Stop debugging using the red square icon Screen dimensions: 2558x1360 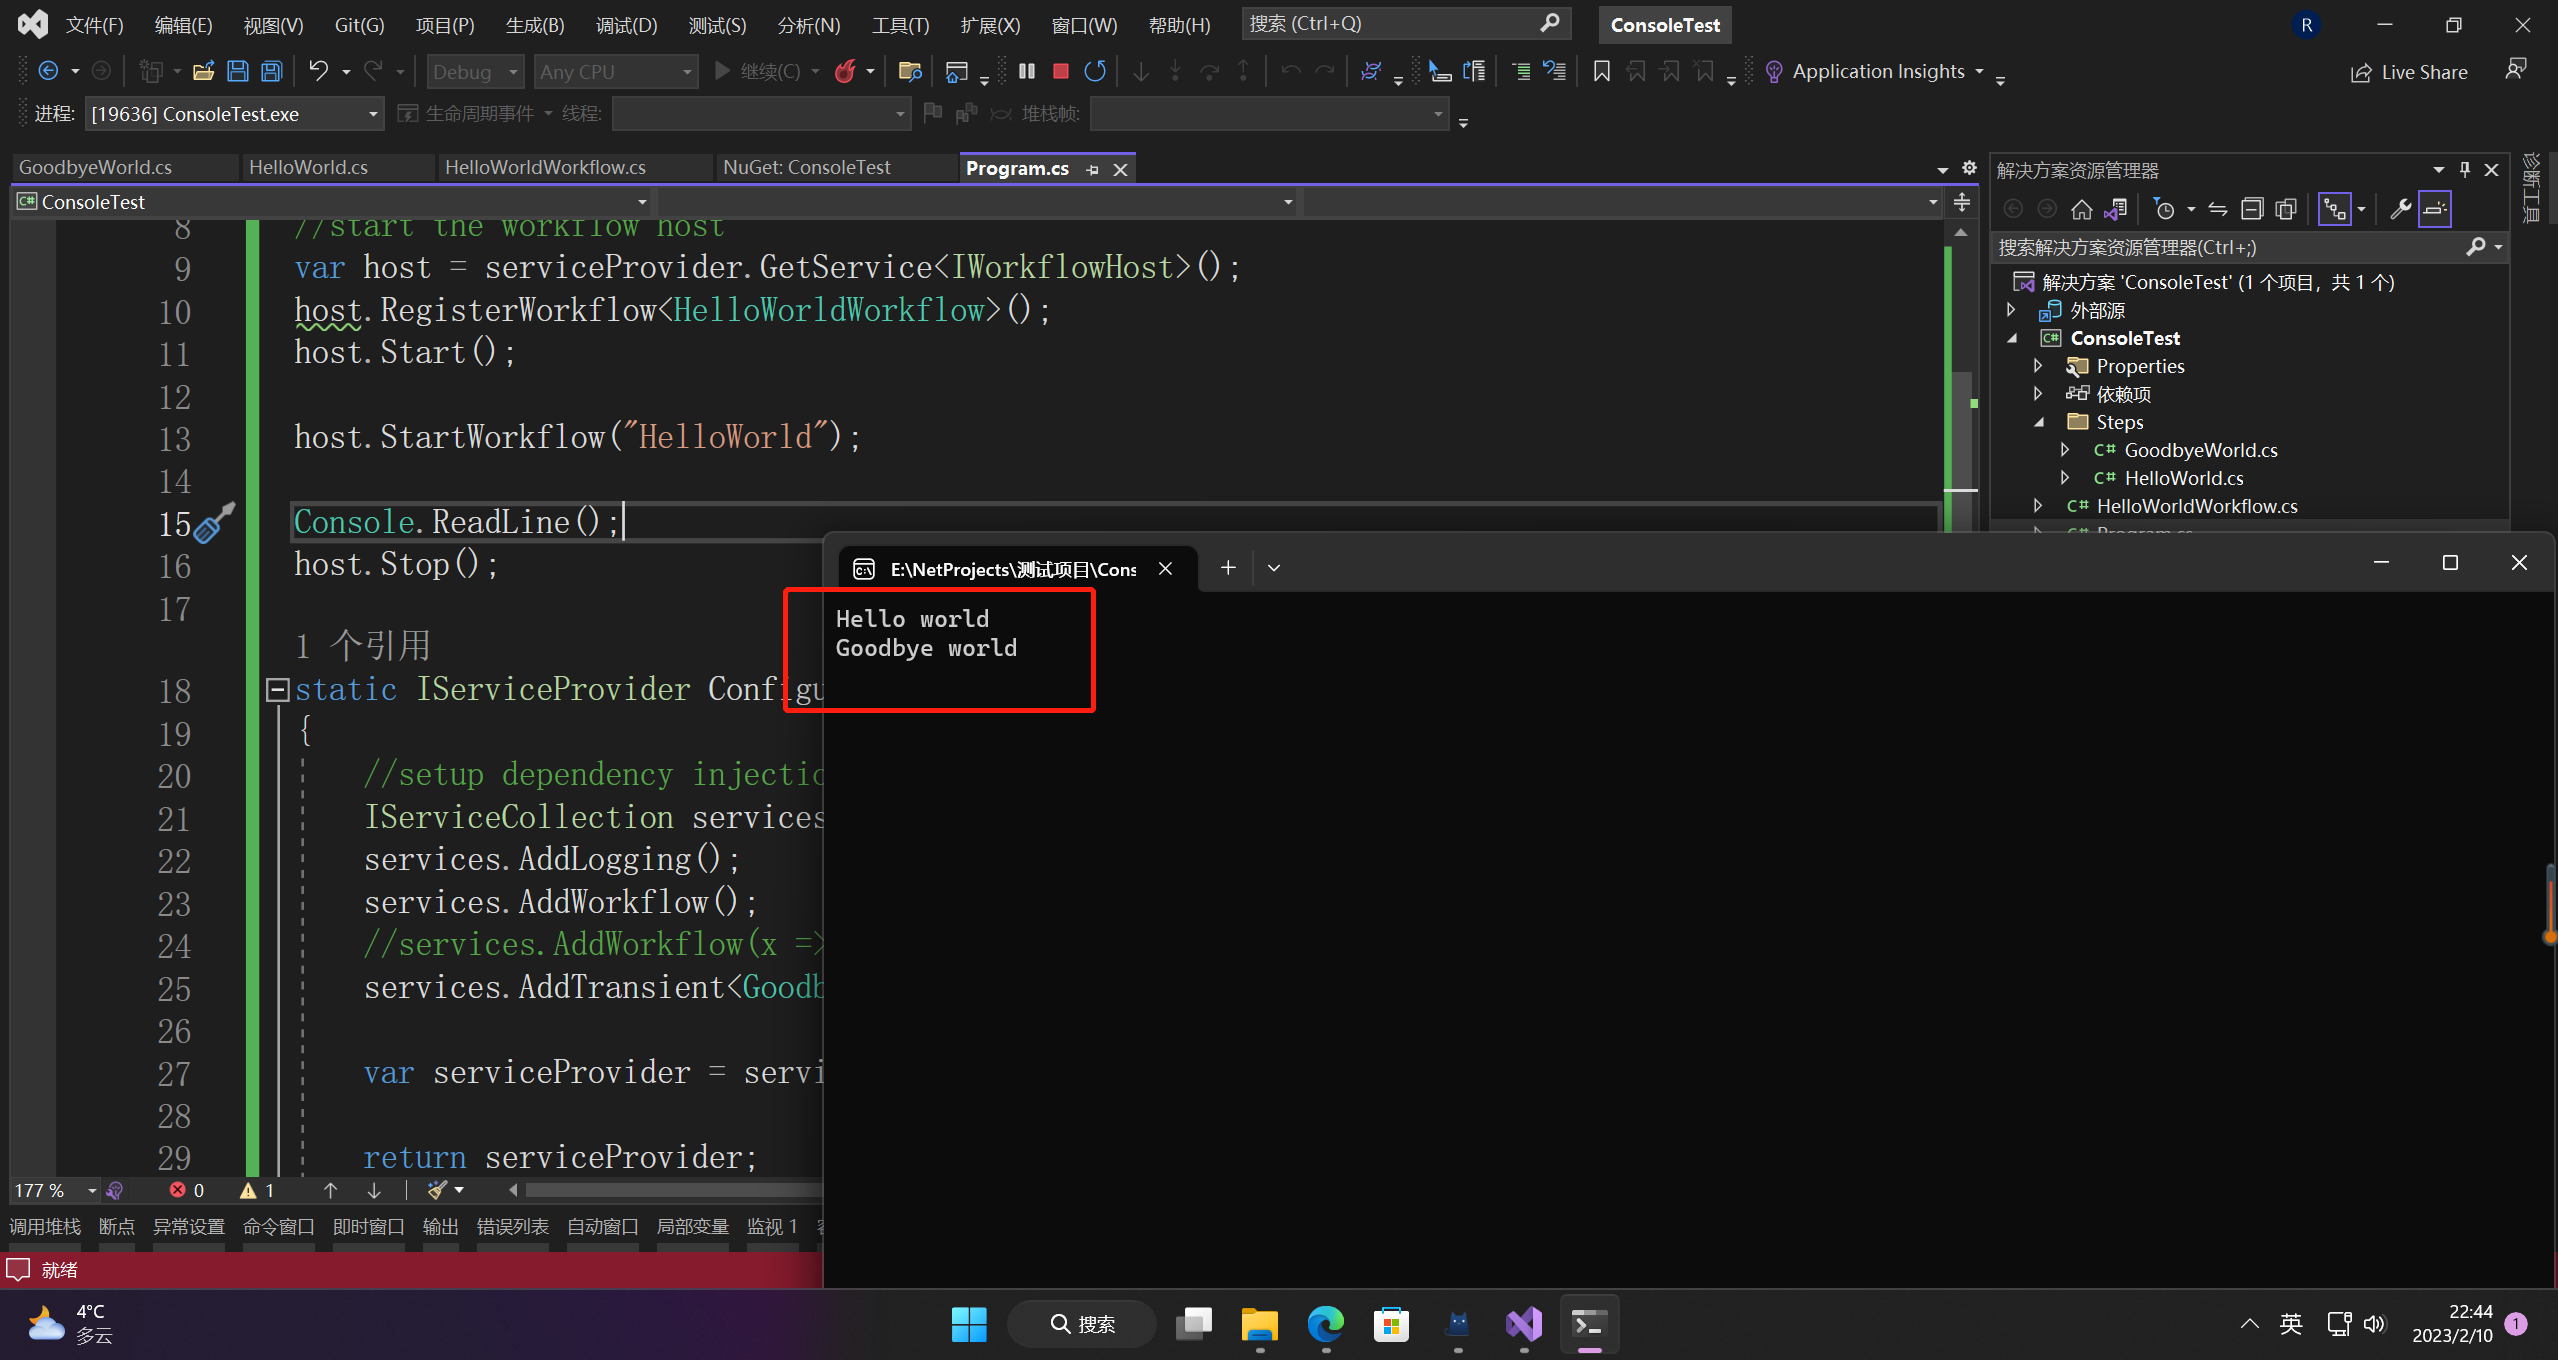pos(1061,71)
